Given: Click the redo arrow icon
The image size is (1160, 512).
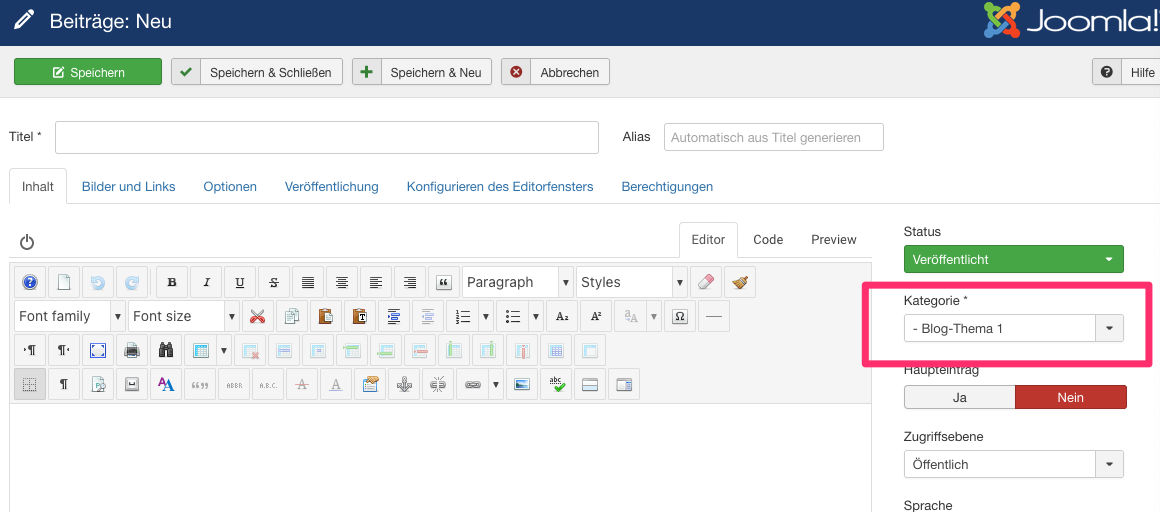Looking at the screenshot, I should click(132, 282).
